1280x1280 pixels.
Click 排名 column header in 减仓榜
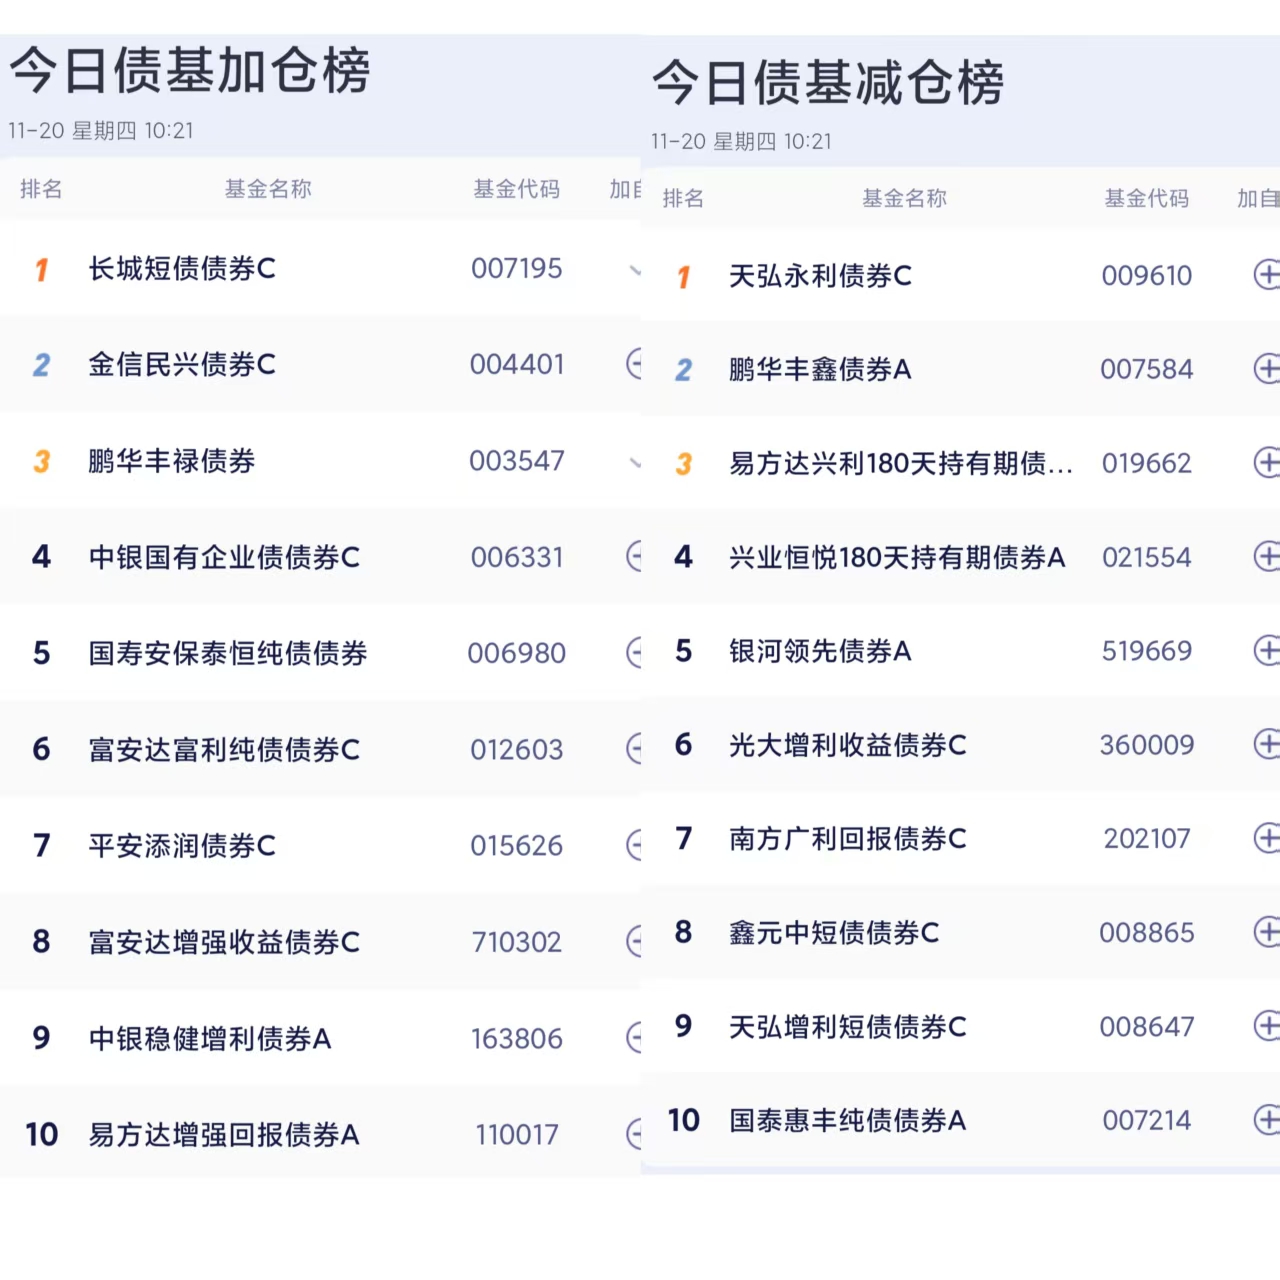click(683, 198)
